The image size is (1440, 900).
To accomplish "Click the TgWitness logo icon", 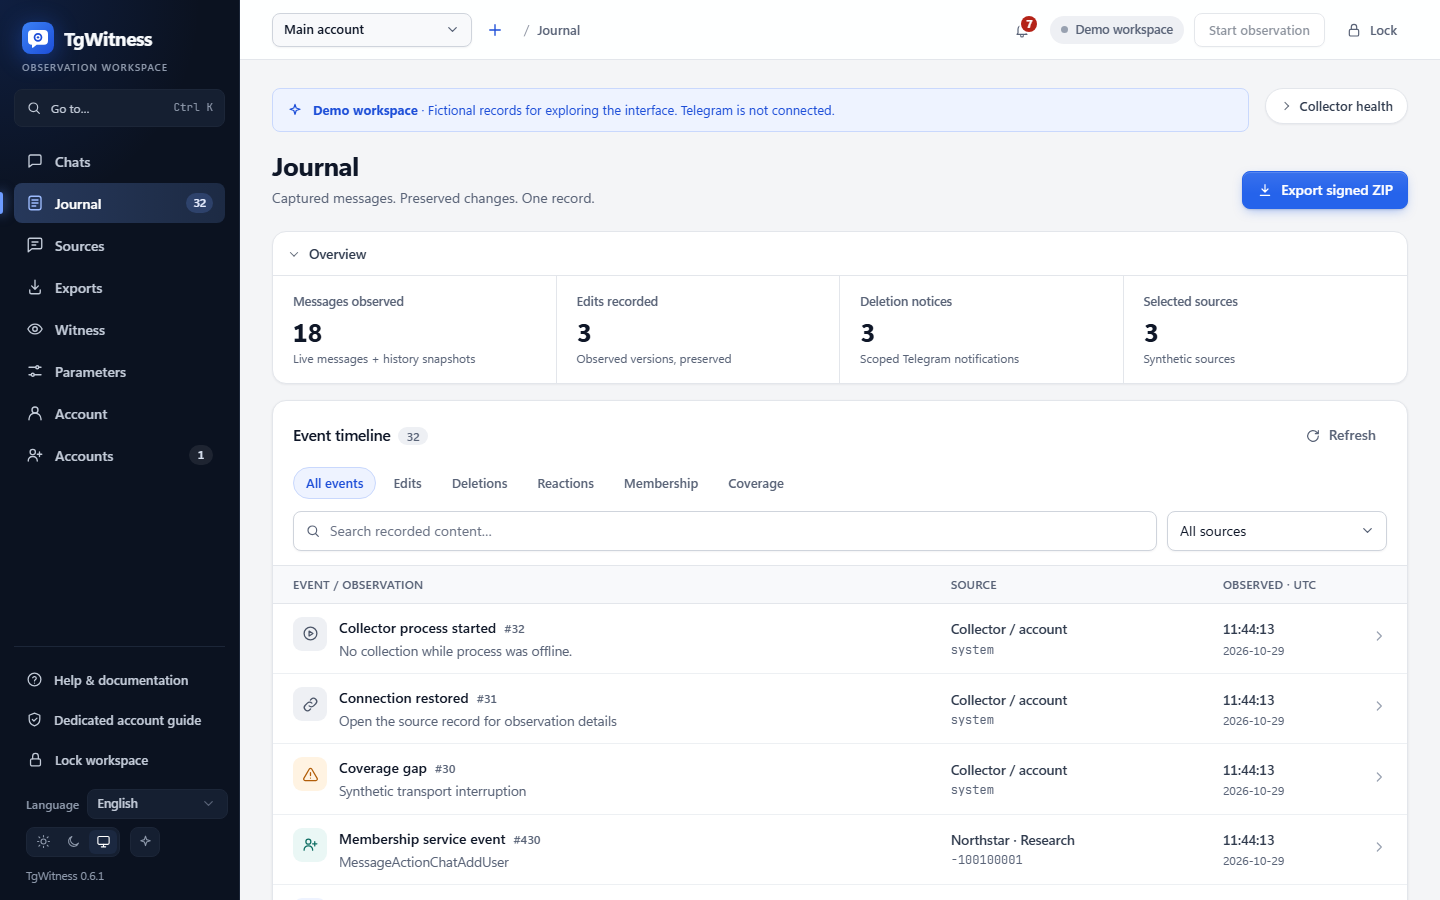I will 38,38.
